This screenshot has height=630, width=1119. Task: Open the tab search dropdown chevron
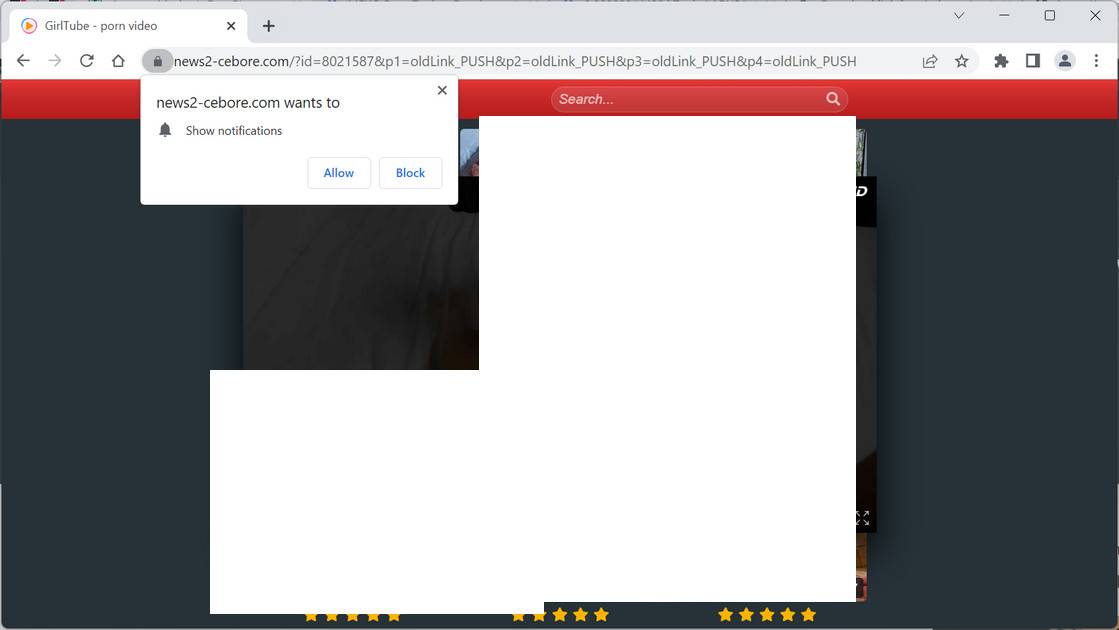pyautogui.click(x=959, y=15)
